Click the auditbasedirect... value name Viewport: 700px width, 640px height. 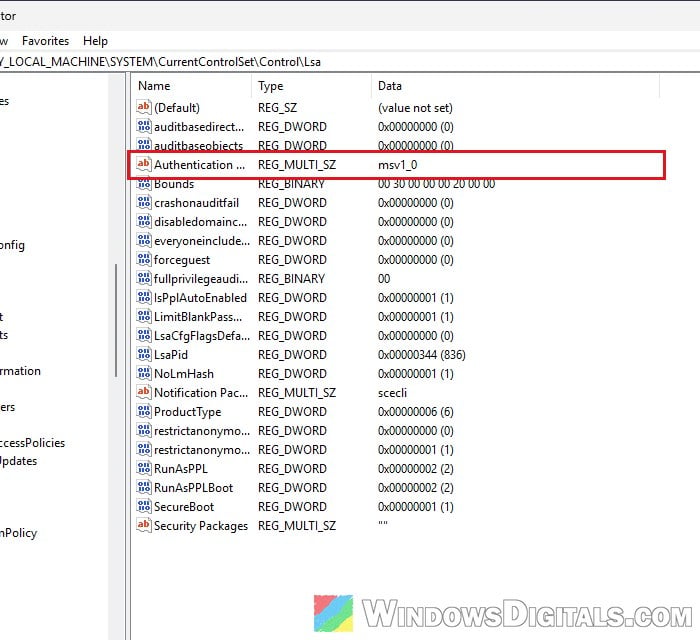coord(199,127)
